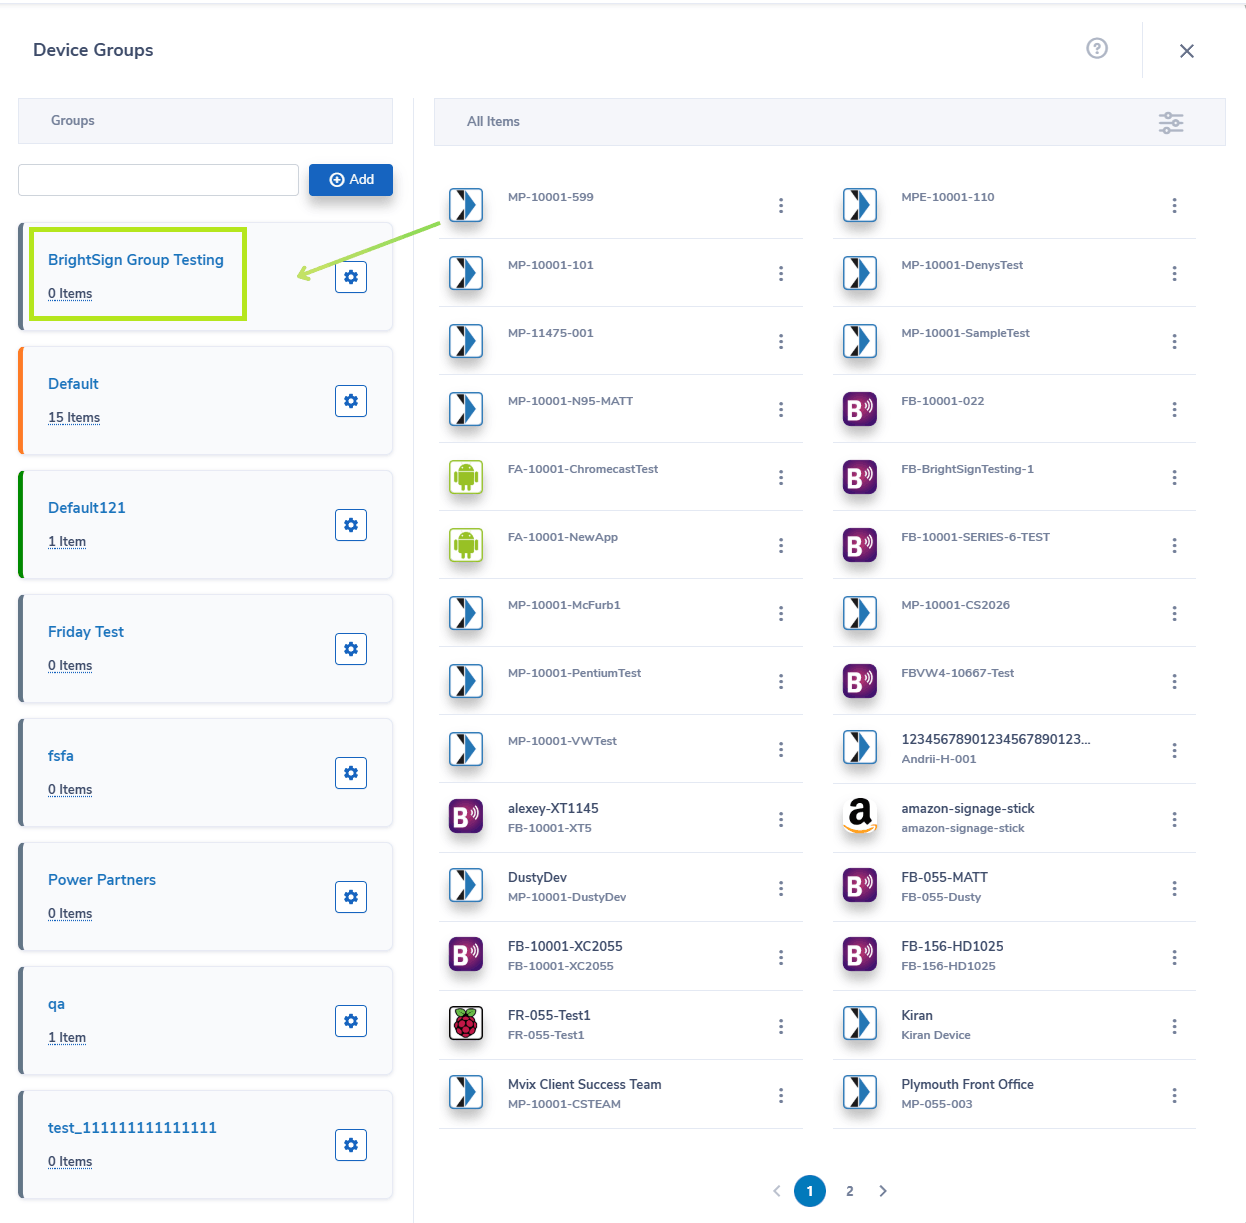Click the BrightSign icon for FBVW4-10667-Test
Screen dimensions: 1246x1223
click(860, 681)
